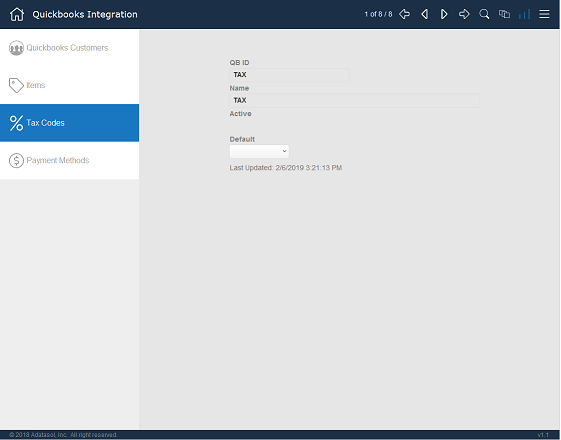Click the tag icon beside Items
This screenshot has height=440, width=561.
pyautogui.click(x=16, y=85)
